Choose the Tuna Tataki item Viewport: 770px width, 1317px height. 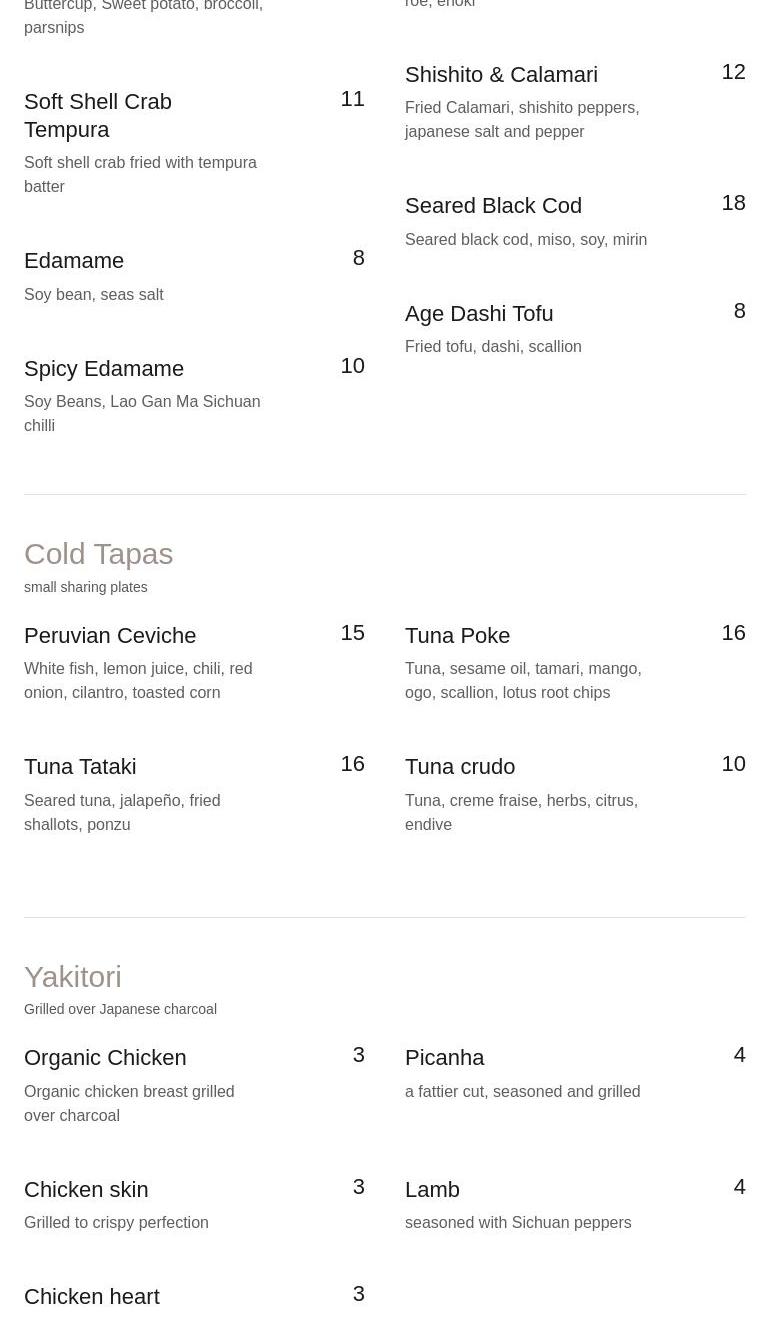point(80,767)
